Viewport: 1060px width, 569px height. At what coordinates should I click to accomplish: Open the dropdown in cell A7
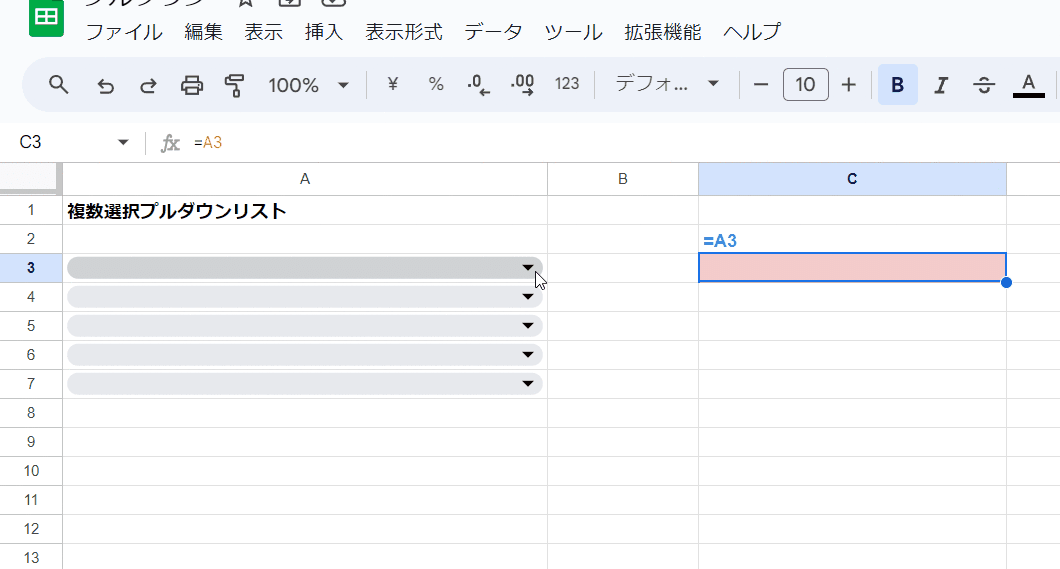[528, 384]
